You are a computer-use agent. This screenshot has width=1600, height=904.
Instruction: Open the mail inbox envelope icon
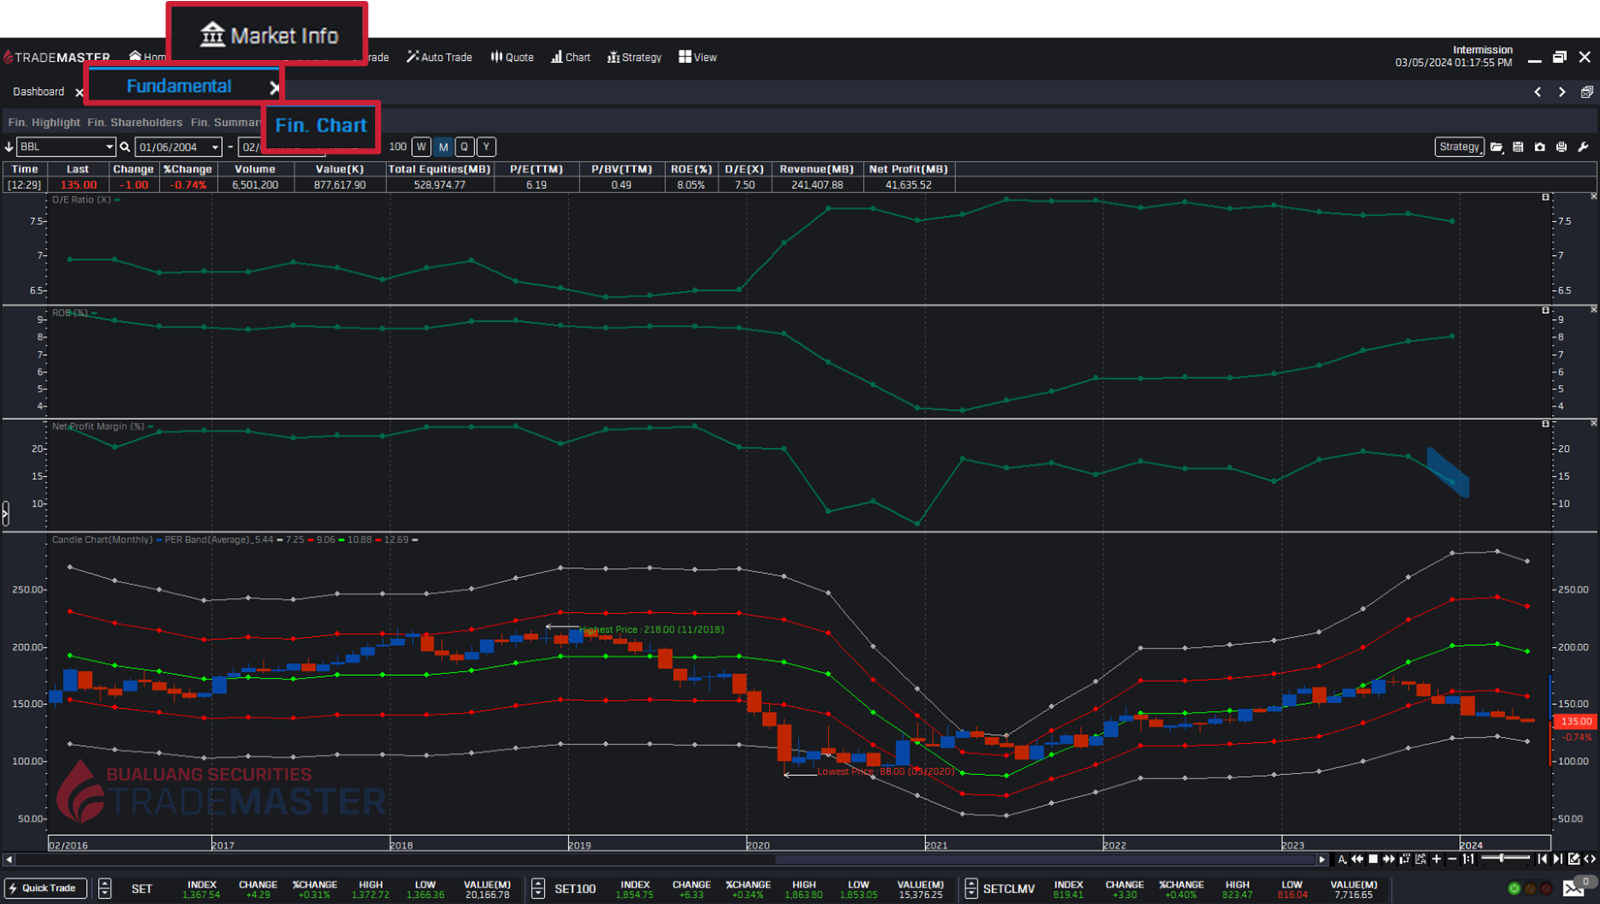coord(1573,889)
